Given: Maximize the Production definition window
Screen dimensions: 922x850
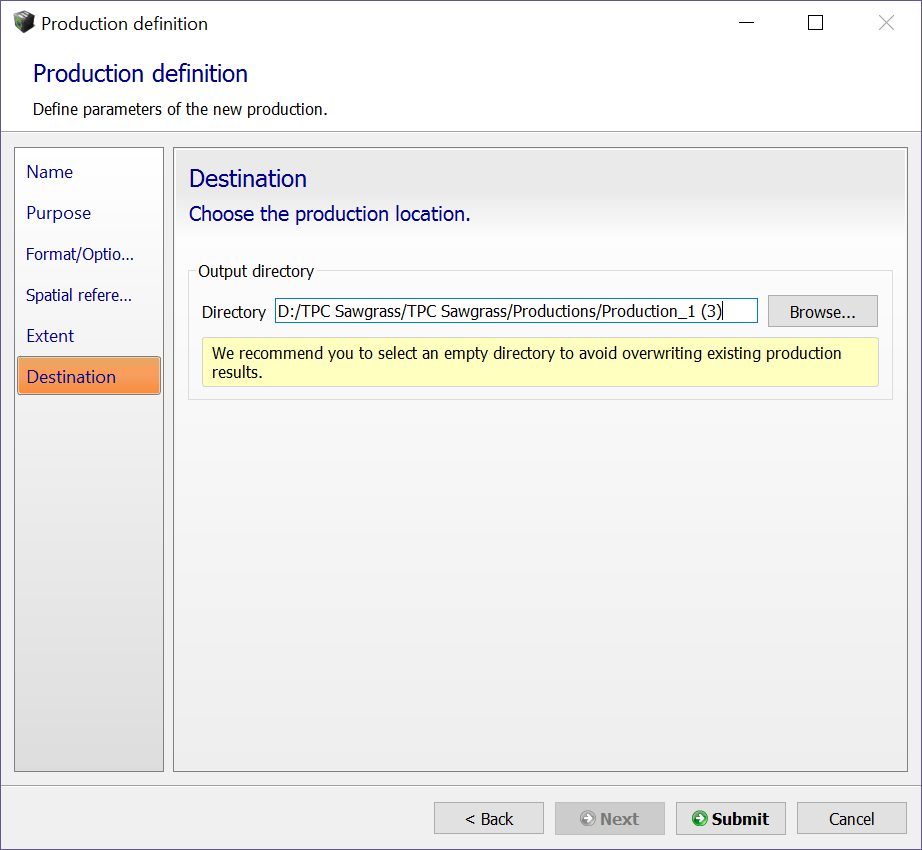Looking at the screenshot, I should [816, 23].
